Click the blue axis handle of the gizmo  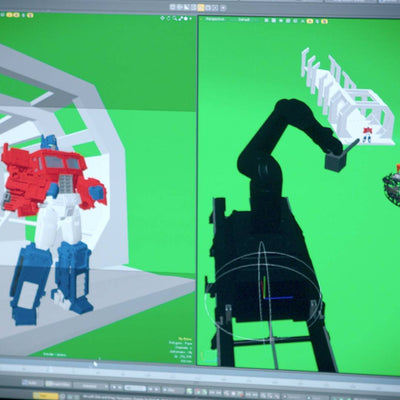click(x=280, y=298)
